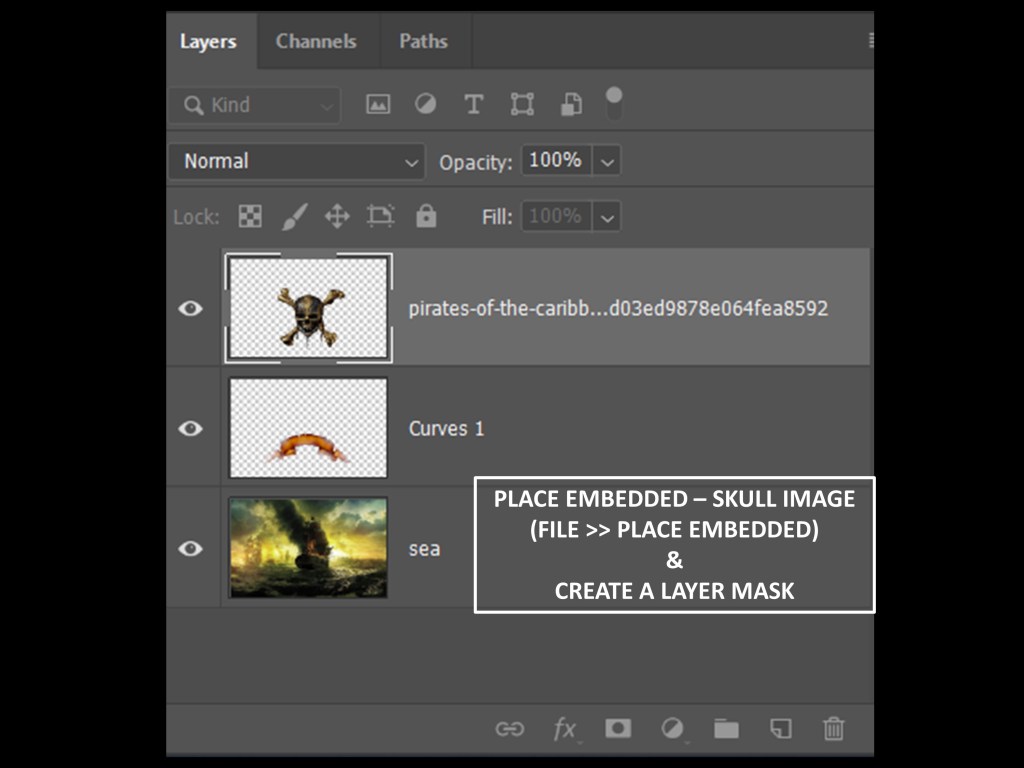Switch to the Paths tab
Viewport: 1024px width, 768px height.
pyautogui.click(x=423, y=41)
